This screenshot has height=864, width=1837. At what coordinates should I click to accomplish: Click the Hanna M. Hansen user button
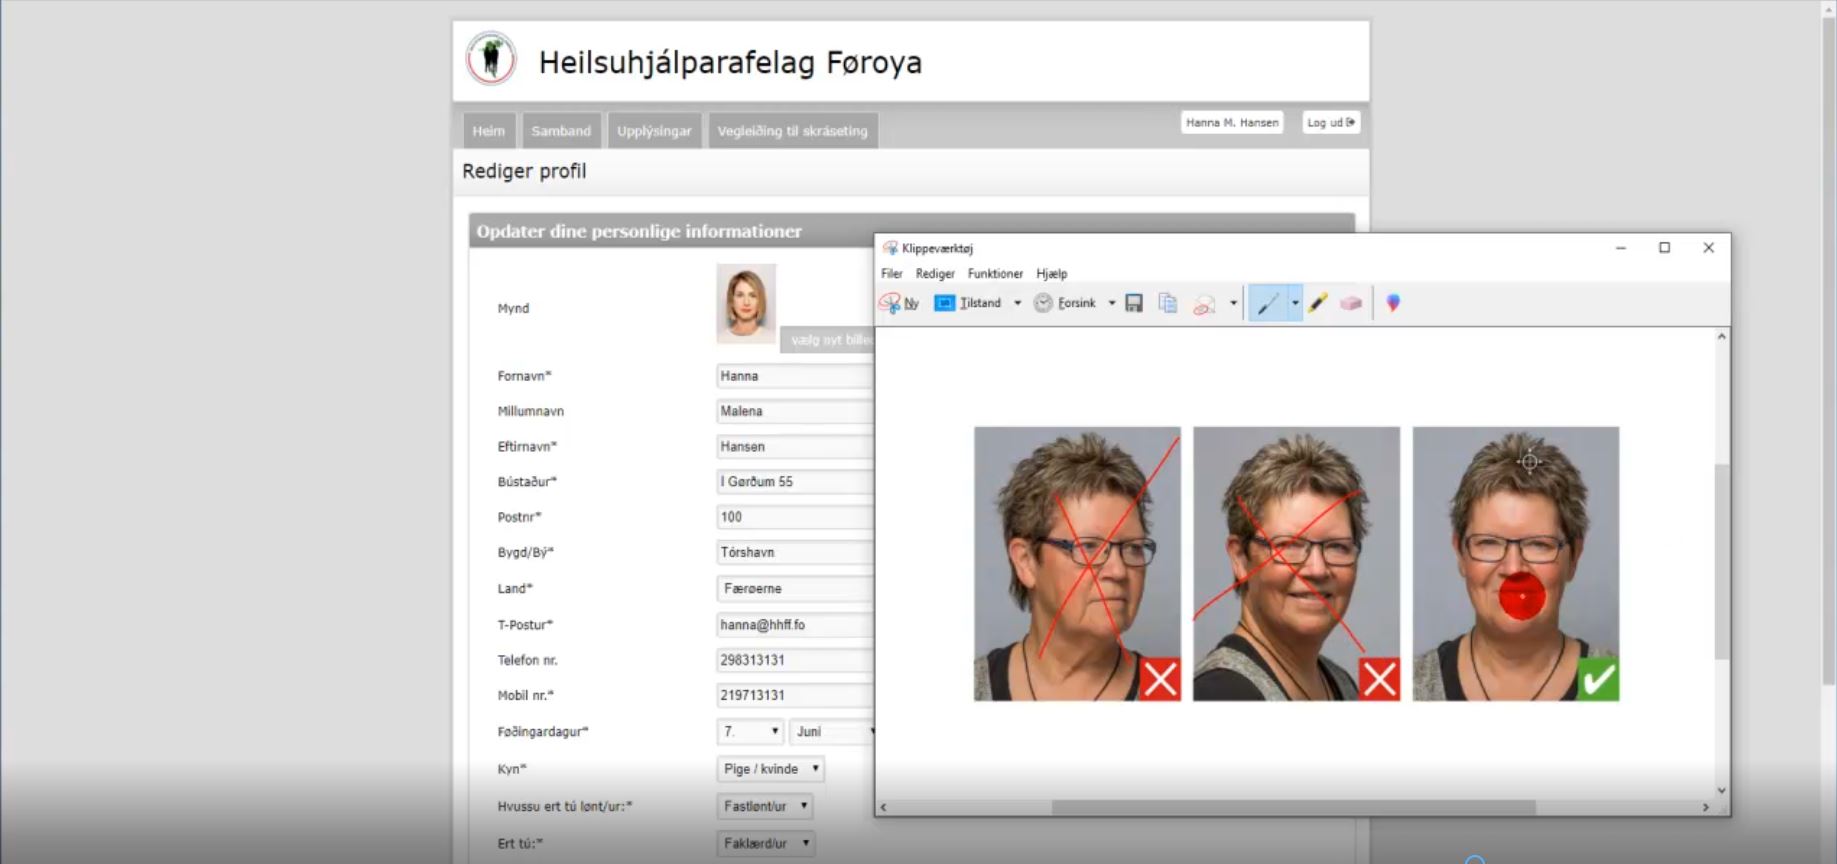1232,123
